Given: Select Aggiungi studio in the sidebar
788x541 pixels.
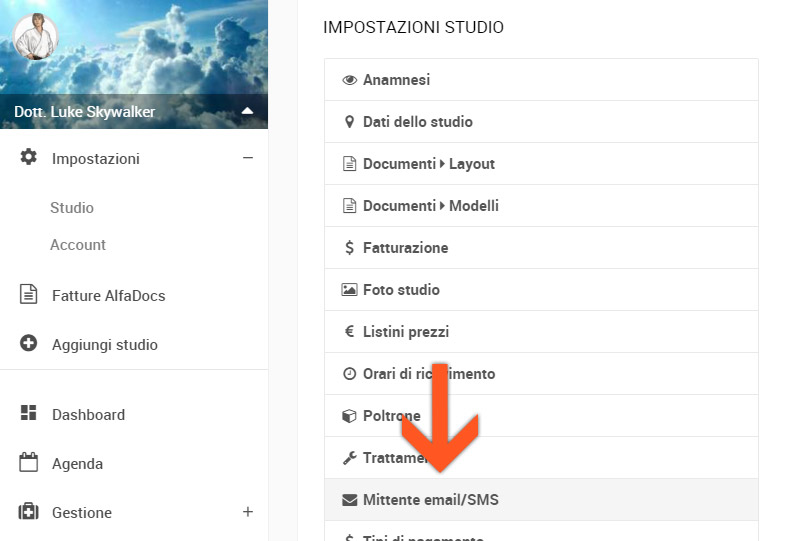Looking at the screenshot, I should pyautogui.click(x=104, y=345).
